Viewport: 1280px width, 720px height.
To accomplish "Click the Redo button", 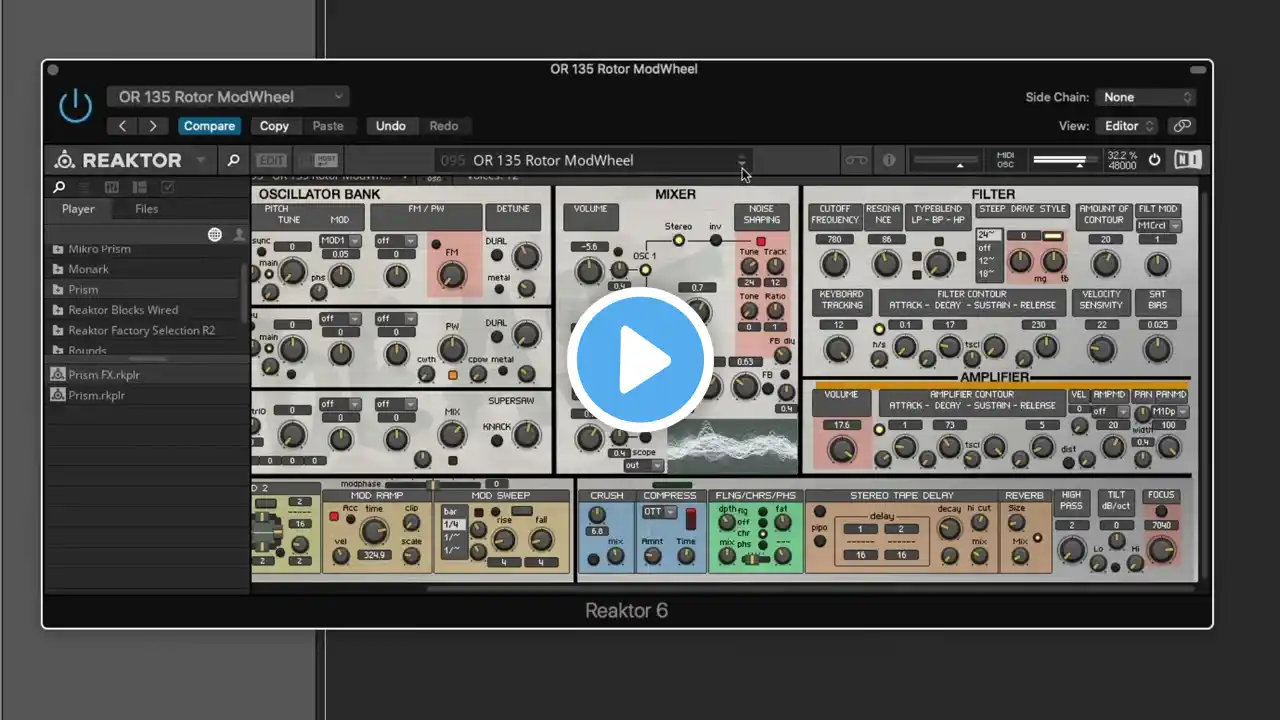I will point(444,126).
